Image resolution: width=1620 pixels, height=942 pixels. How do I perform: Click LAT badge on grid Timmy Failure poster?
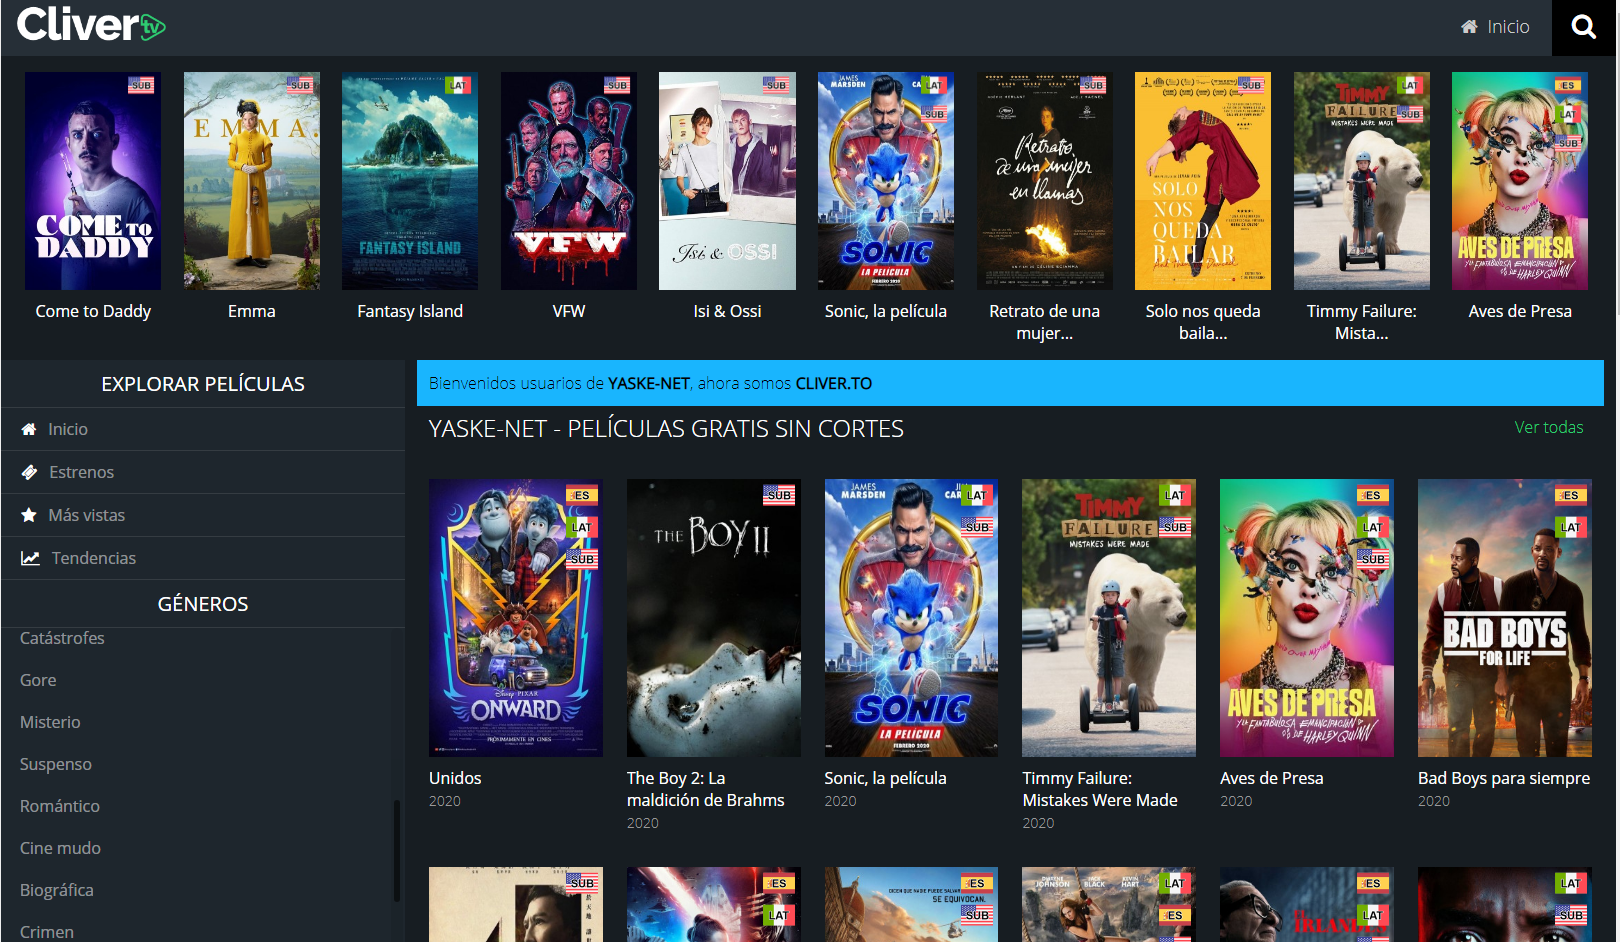pyautogui.click(x=1174, y=495)
